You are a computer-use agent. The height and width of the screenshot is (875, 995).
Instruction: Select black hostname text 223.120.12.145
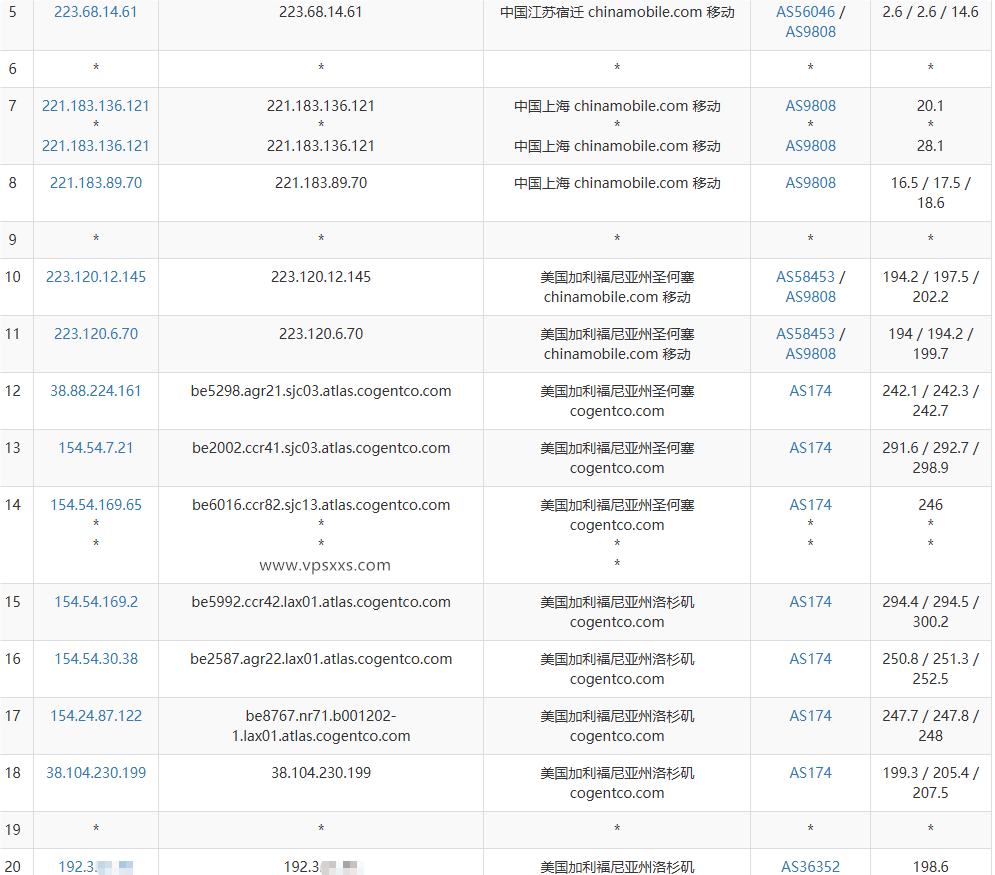click(x=321, y=277)
